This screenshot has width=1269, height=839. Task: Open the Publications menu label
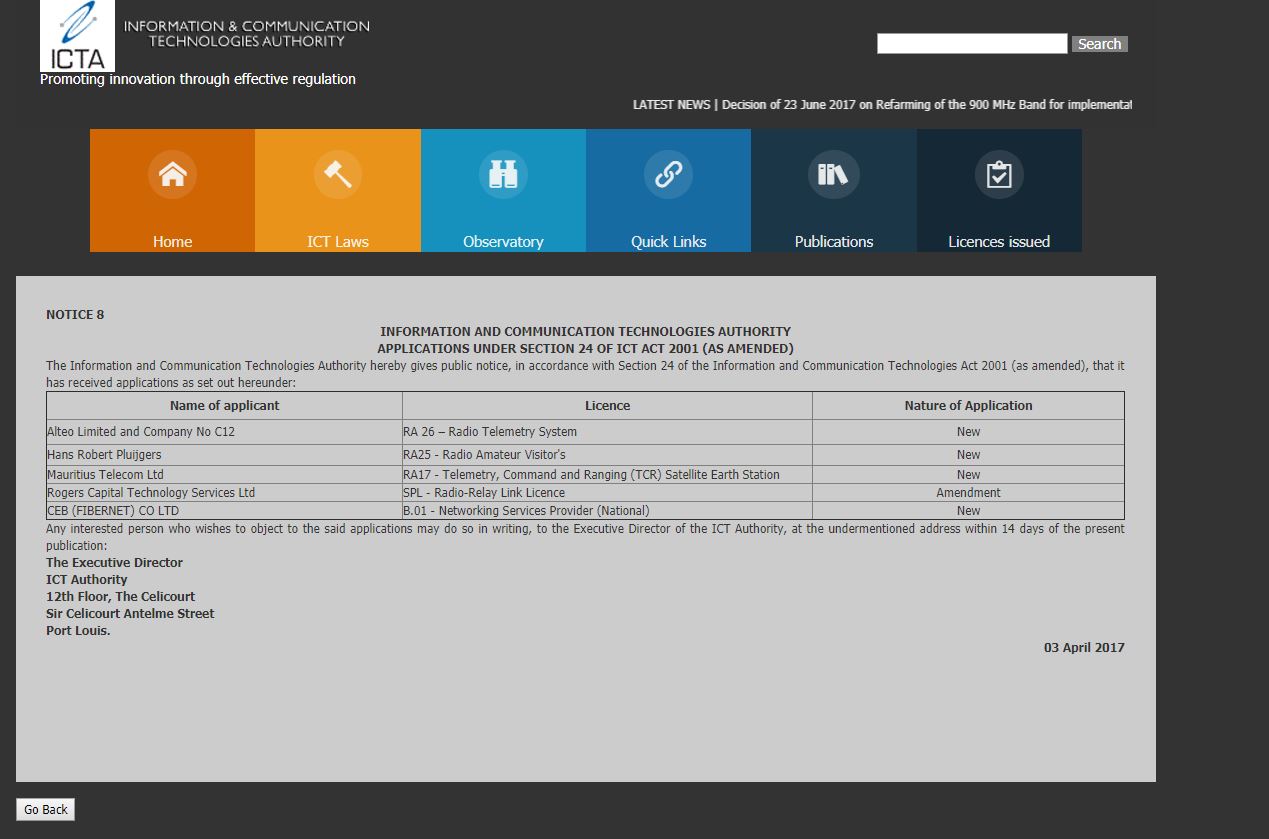pos(834,242)
